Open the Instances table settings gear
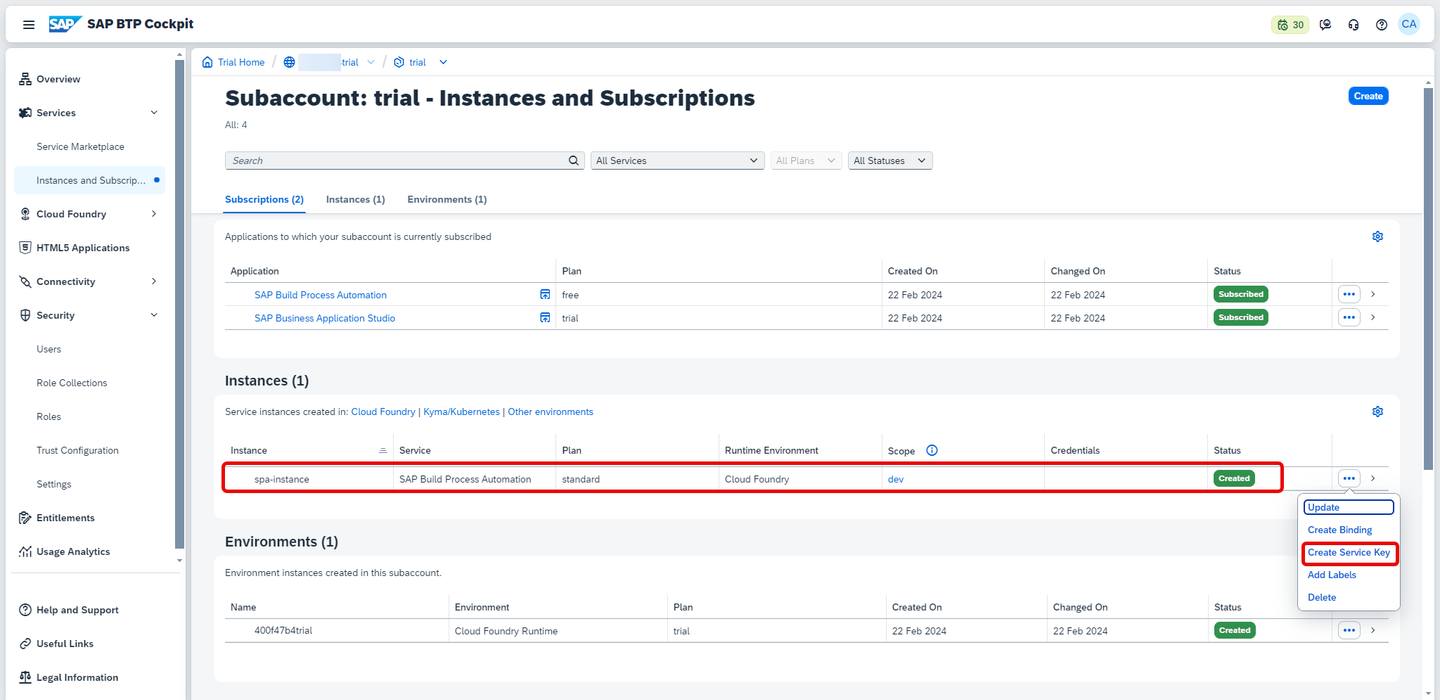This screenshot has height=700, width=1440. 1377,412
